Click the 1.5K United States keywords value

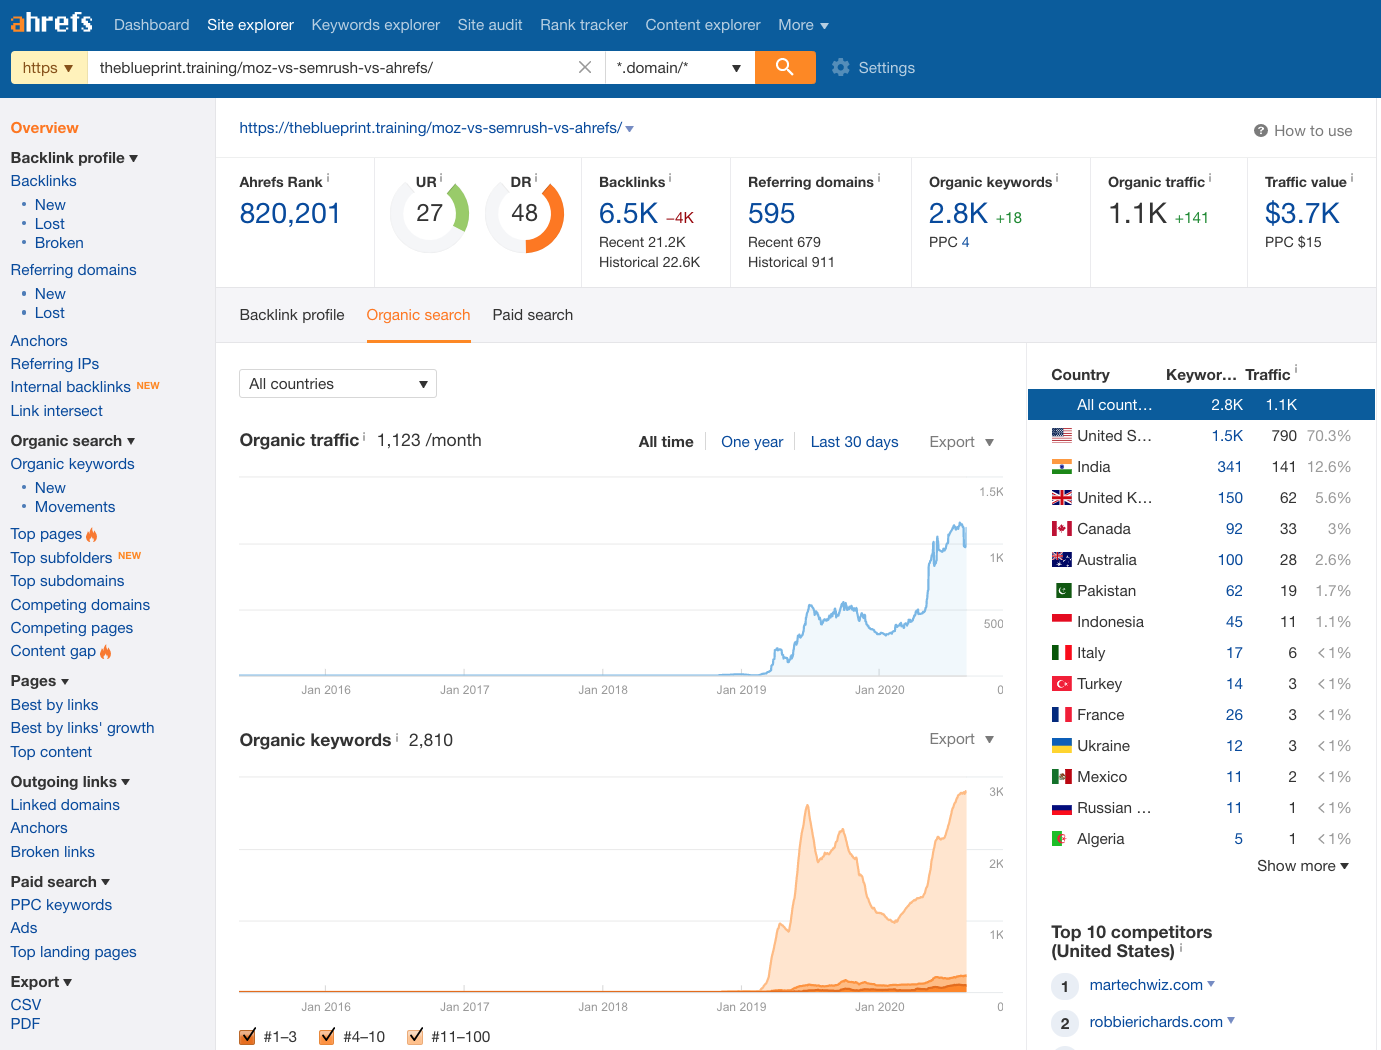(x=1227, y=436)
